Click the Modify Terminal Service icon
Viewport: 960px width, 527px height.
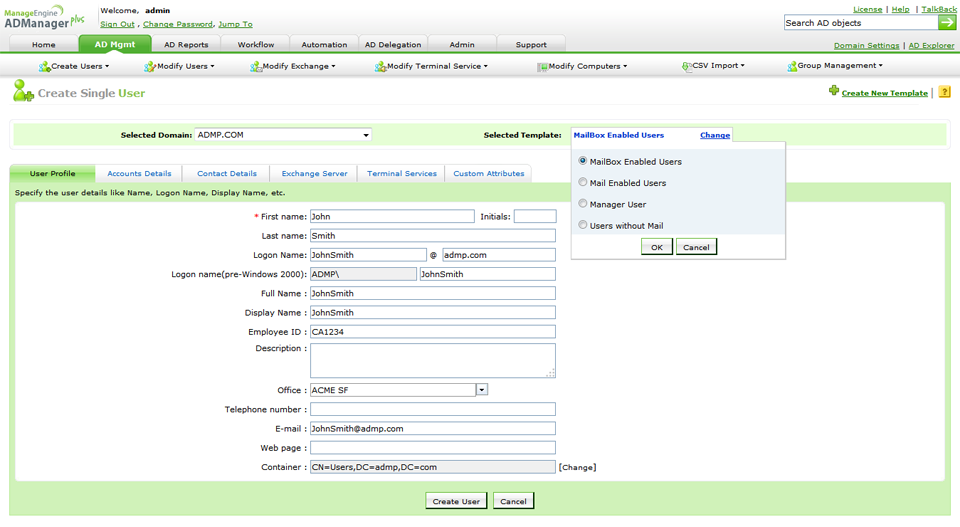click(380, 67)
